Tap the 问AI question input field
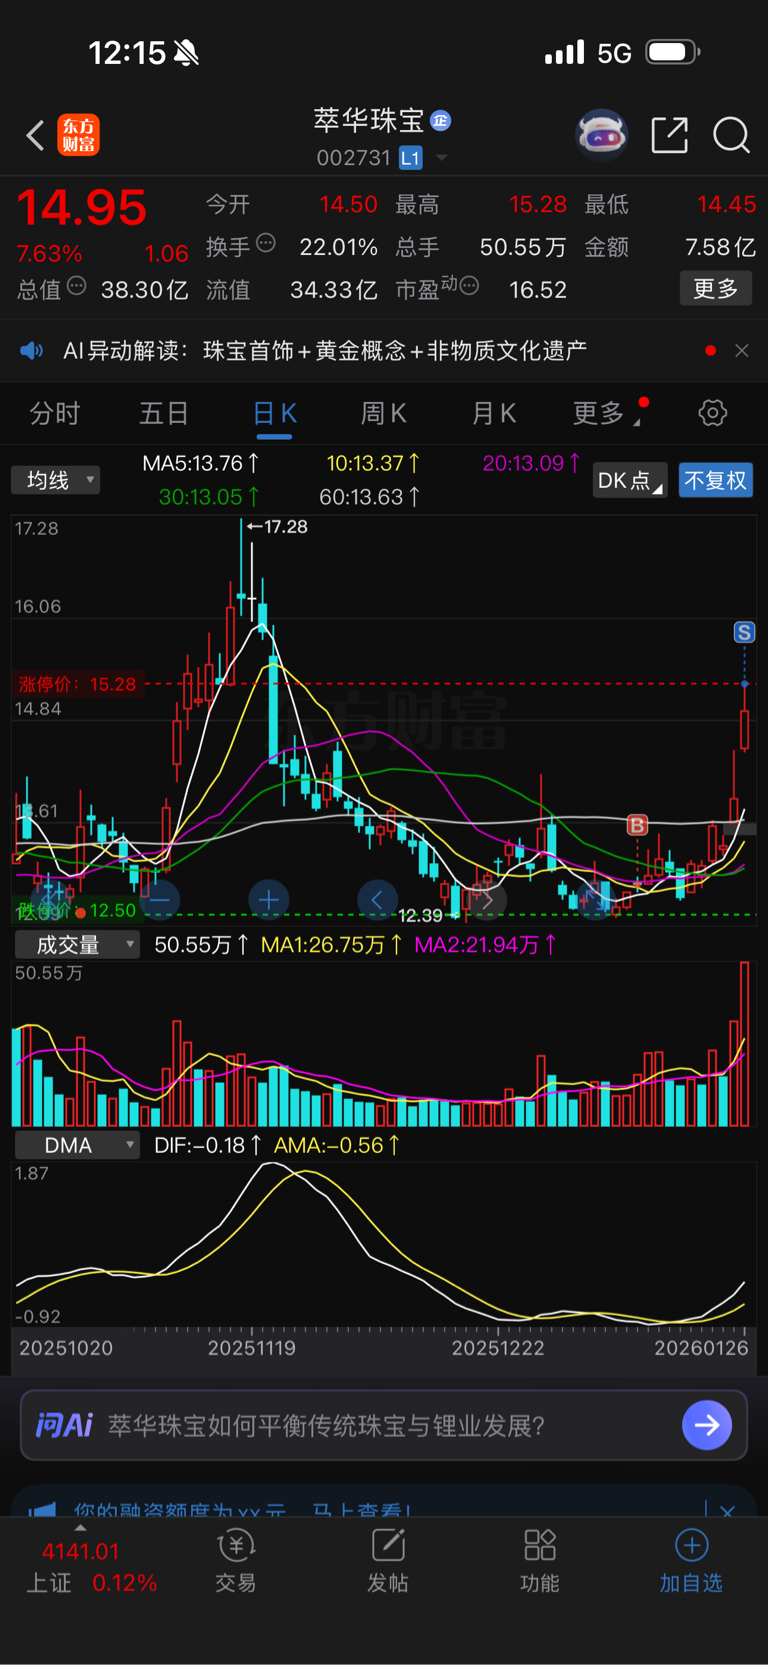The width and height of the screenshot is (768, 1665). [384, 1425]
